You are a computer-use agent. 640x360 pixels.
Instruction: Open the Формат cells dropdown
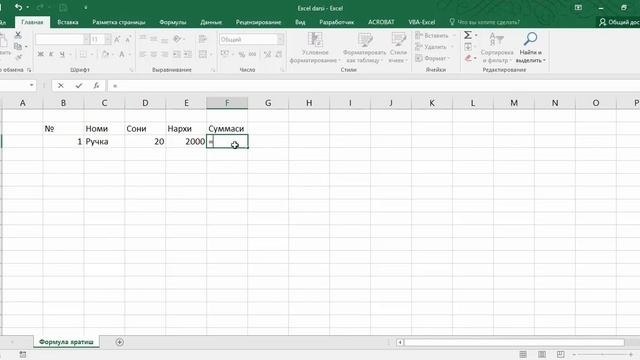tap(432, 58)
